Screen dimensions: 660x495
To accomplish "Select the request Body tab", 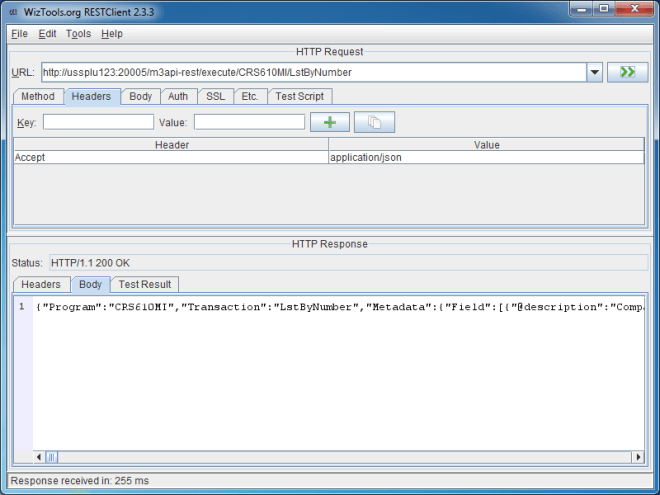I will click(141, 97).
